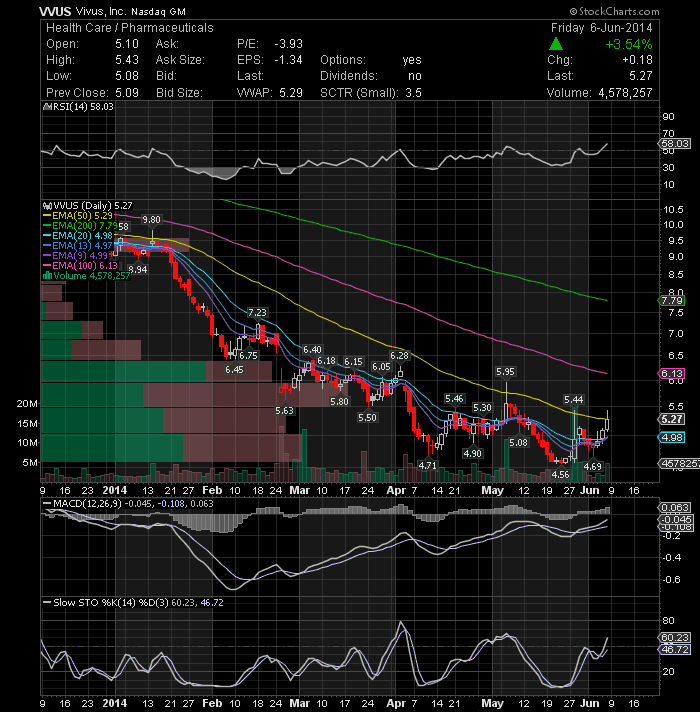Click the StockCharts.com copyright text
This screenshot has height=712, width=700.
click(x=614, y=11)
